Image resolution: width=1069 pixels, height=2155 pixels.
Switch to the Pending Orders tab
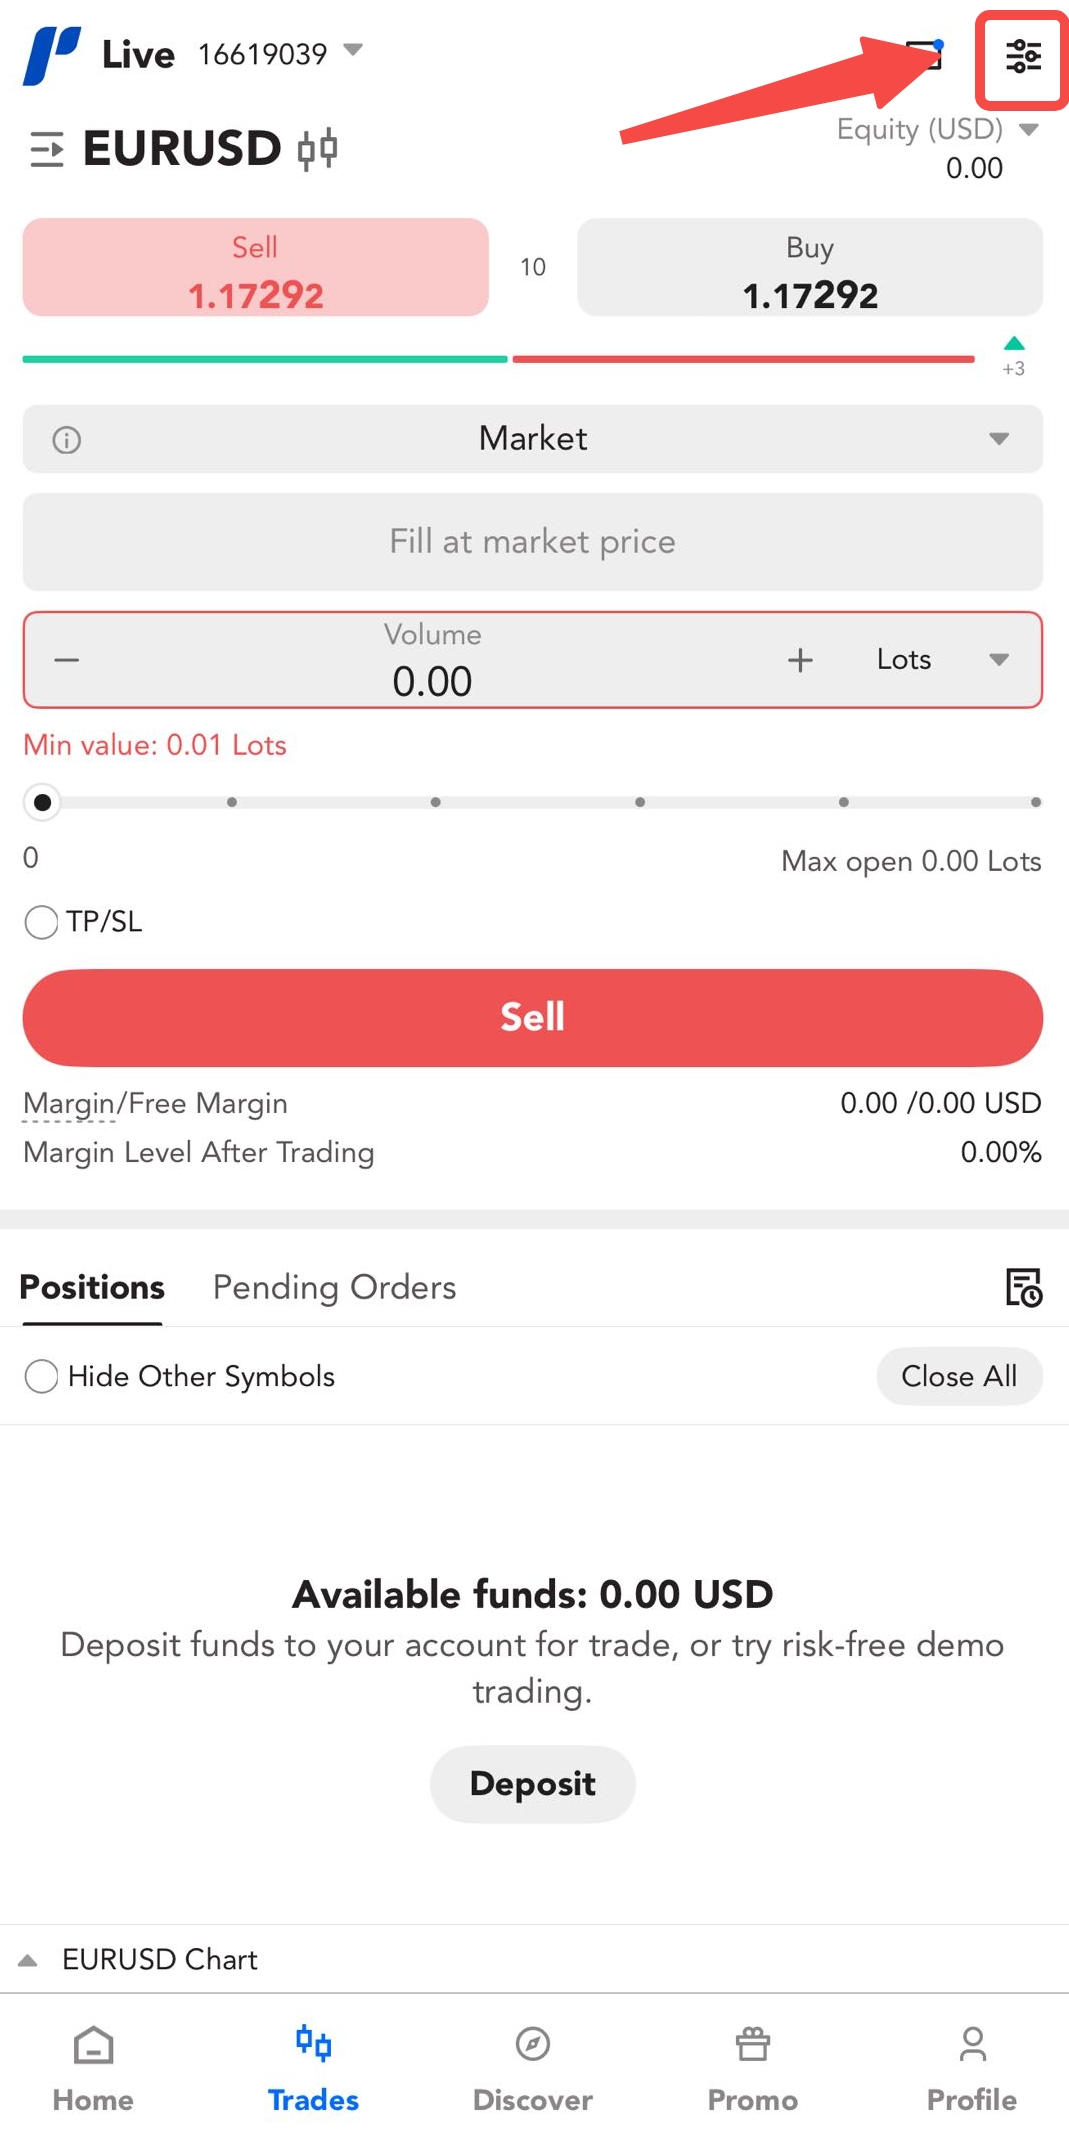(x=334, y=1287)
